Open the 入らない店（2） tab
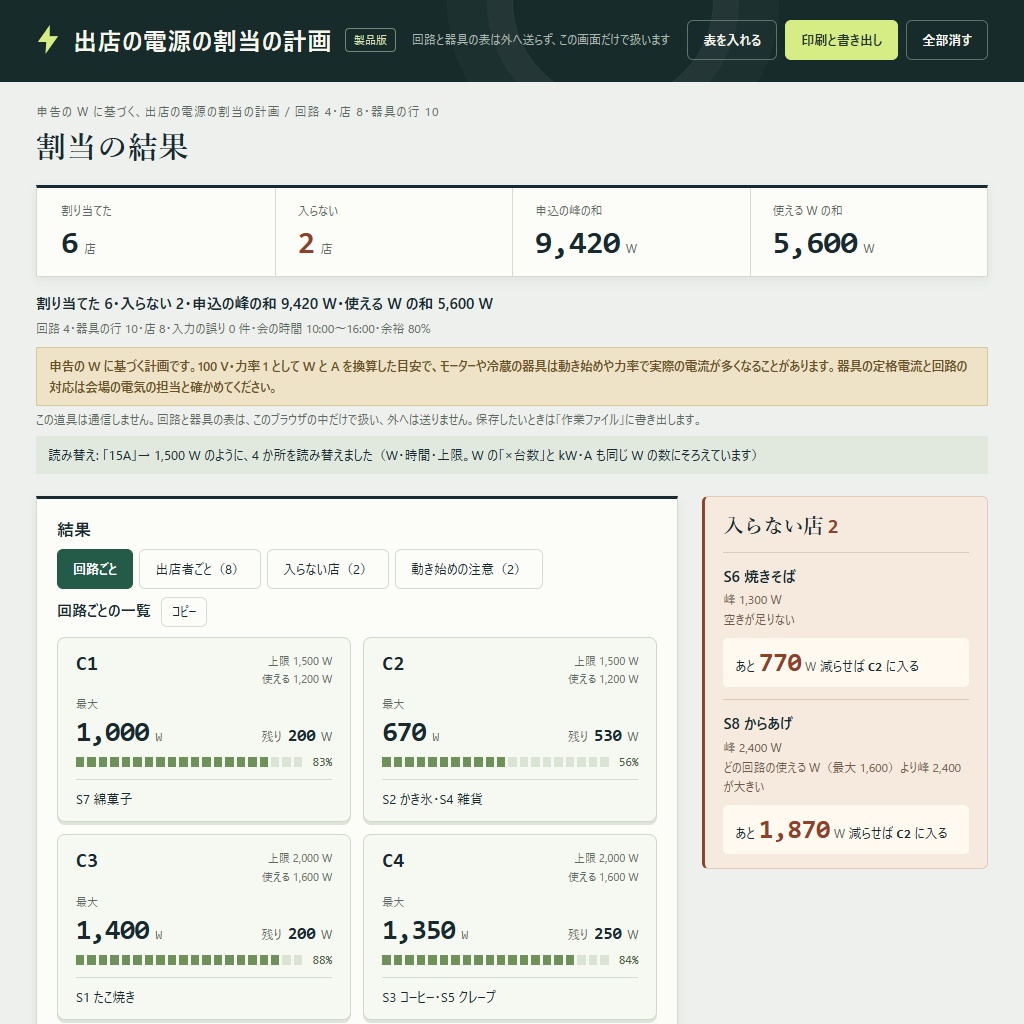This screenshot has height=1024, width=1024. pos(327,569)
